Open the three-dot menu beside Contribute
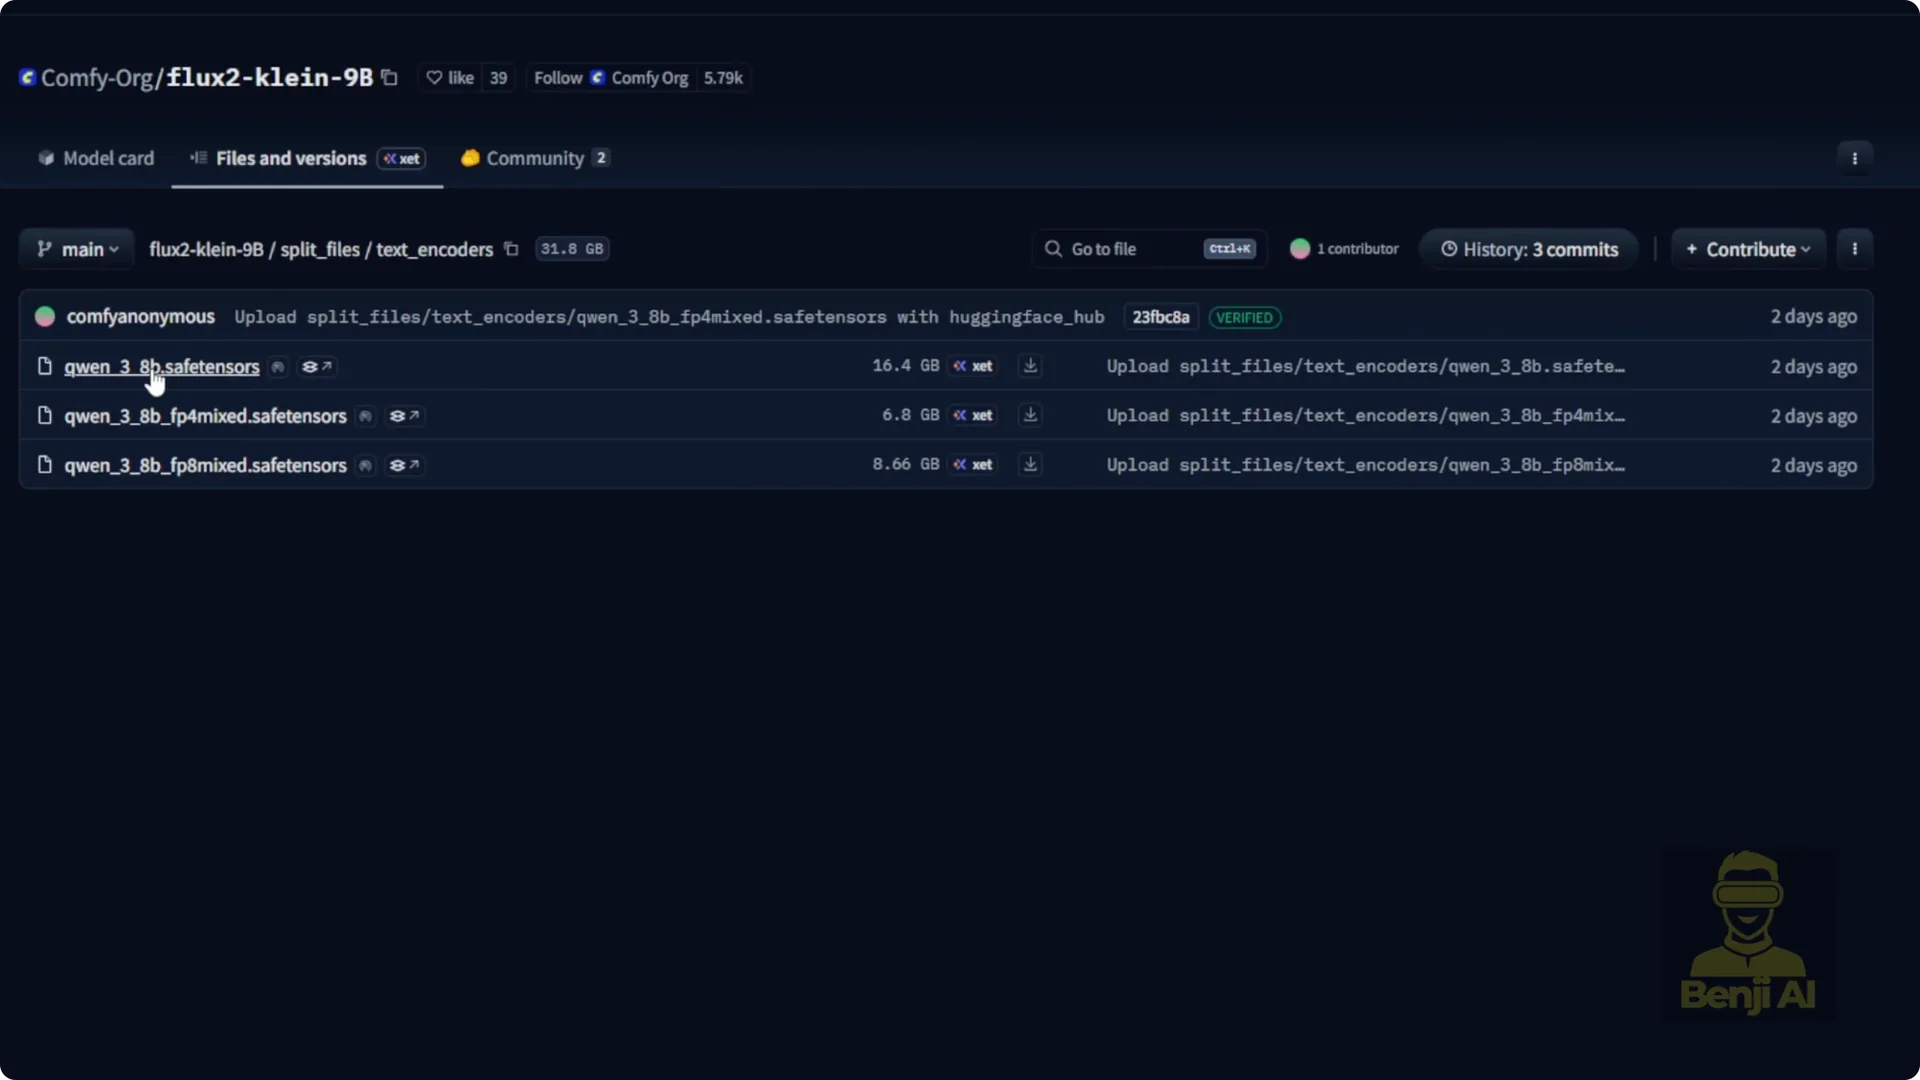Image resolution: width=1920 pixels, height=1080 pixels. (x=1854, y=249)
